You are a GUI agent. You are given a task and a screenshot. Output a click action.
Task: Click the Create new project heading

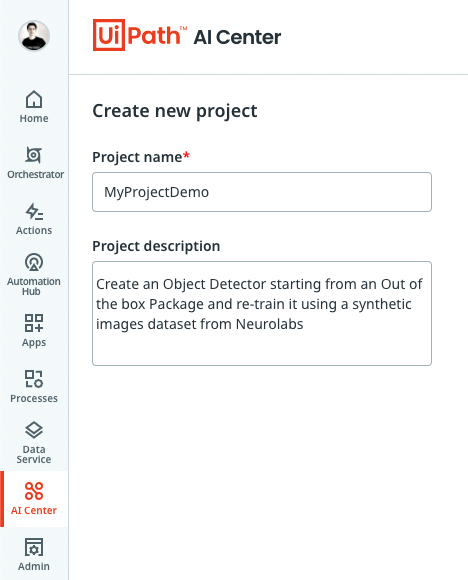pyautogui.click(x=175, y=111)
